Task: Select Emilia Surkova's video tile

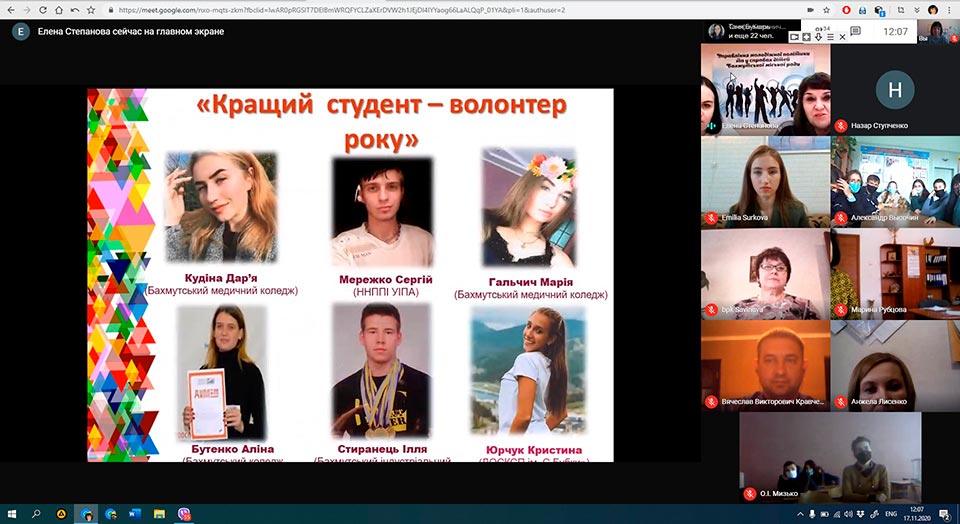Action: [766, 182]
